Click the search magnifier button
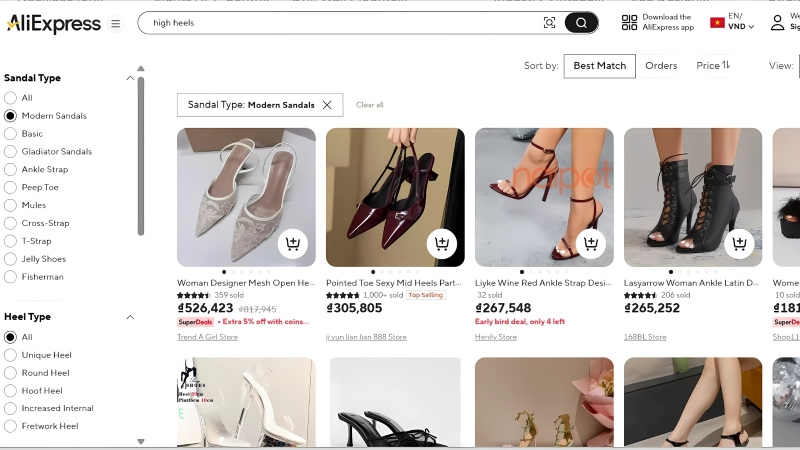800x450 pixels. (x=581, y=23)
